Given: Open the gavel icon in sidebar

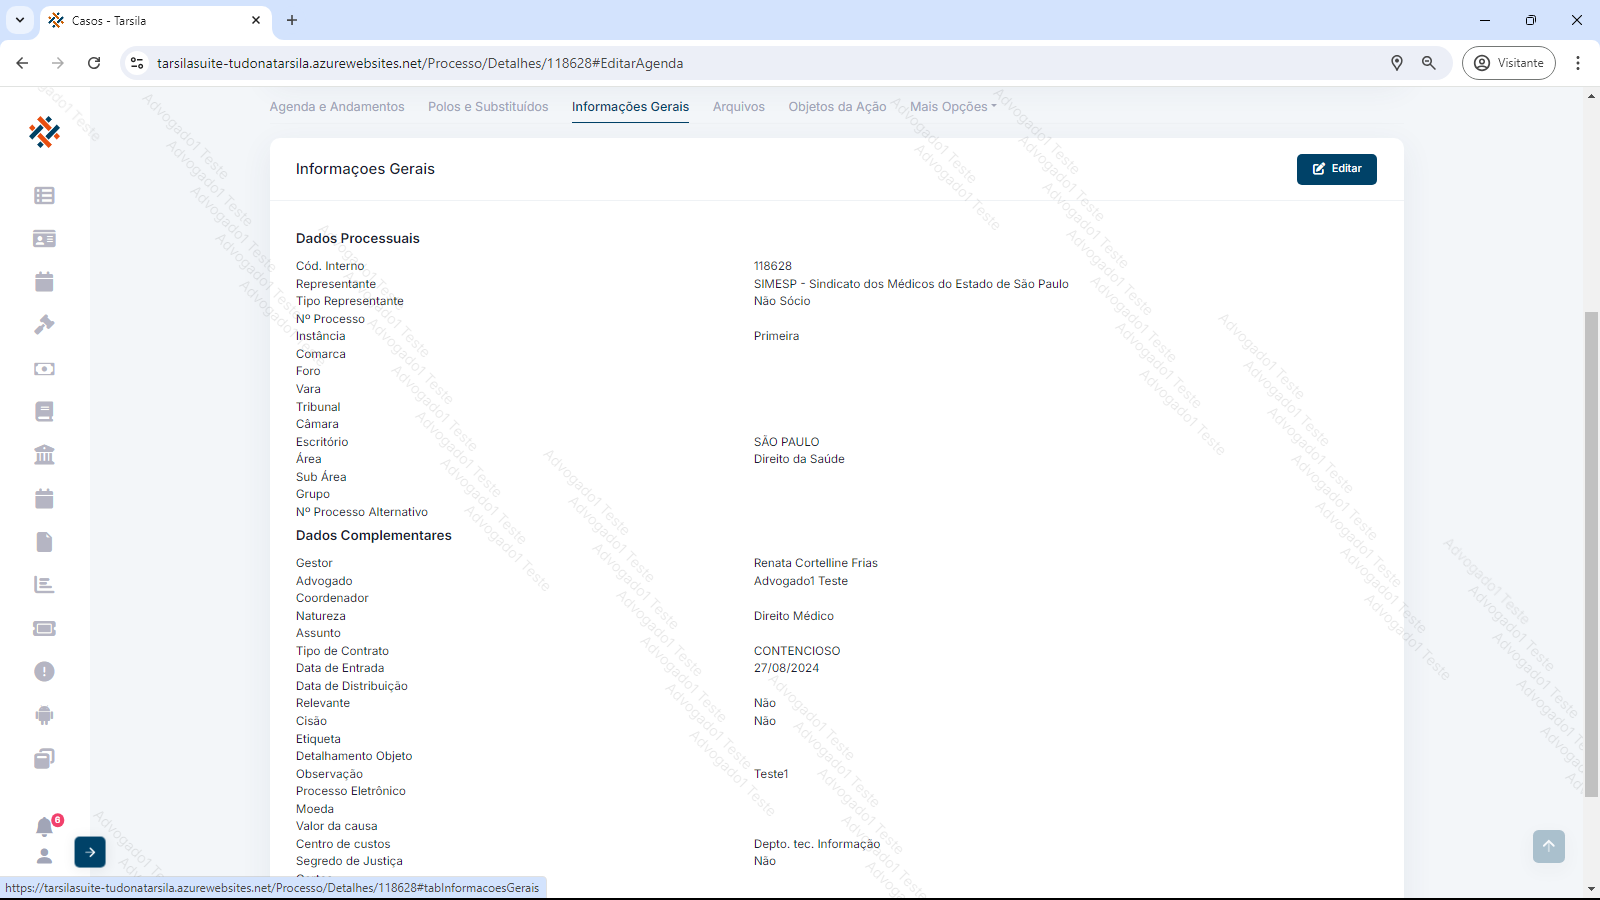Looking at the screenshot, I should pyautogui.click(x=44, y=325).
